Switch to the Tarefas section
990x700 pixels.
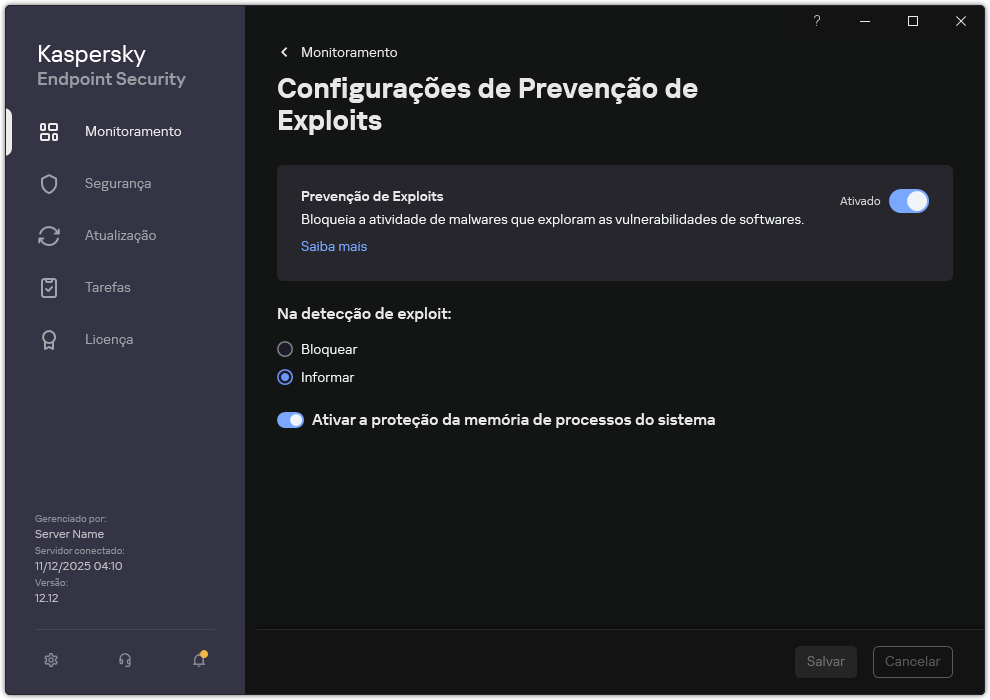107,287
